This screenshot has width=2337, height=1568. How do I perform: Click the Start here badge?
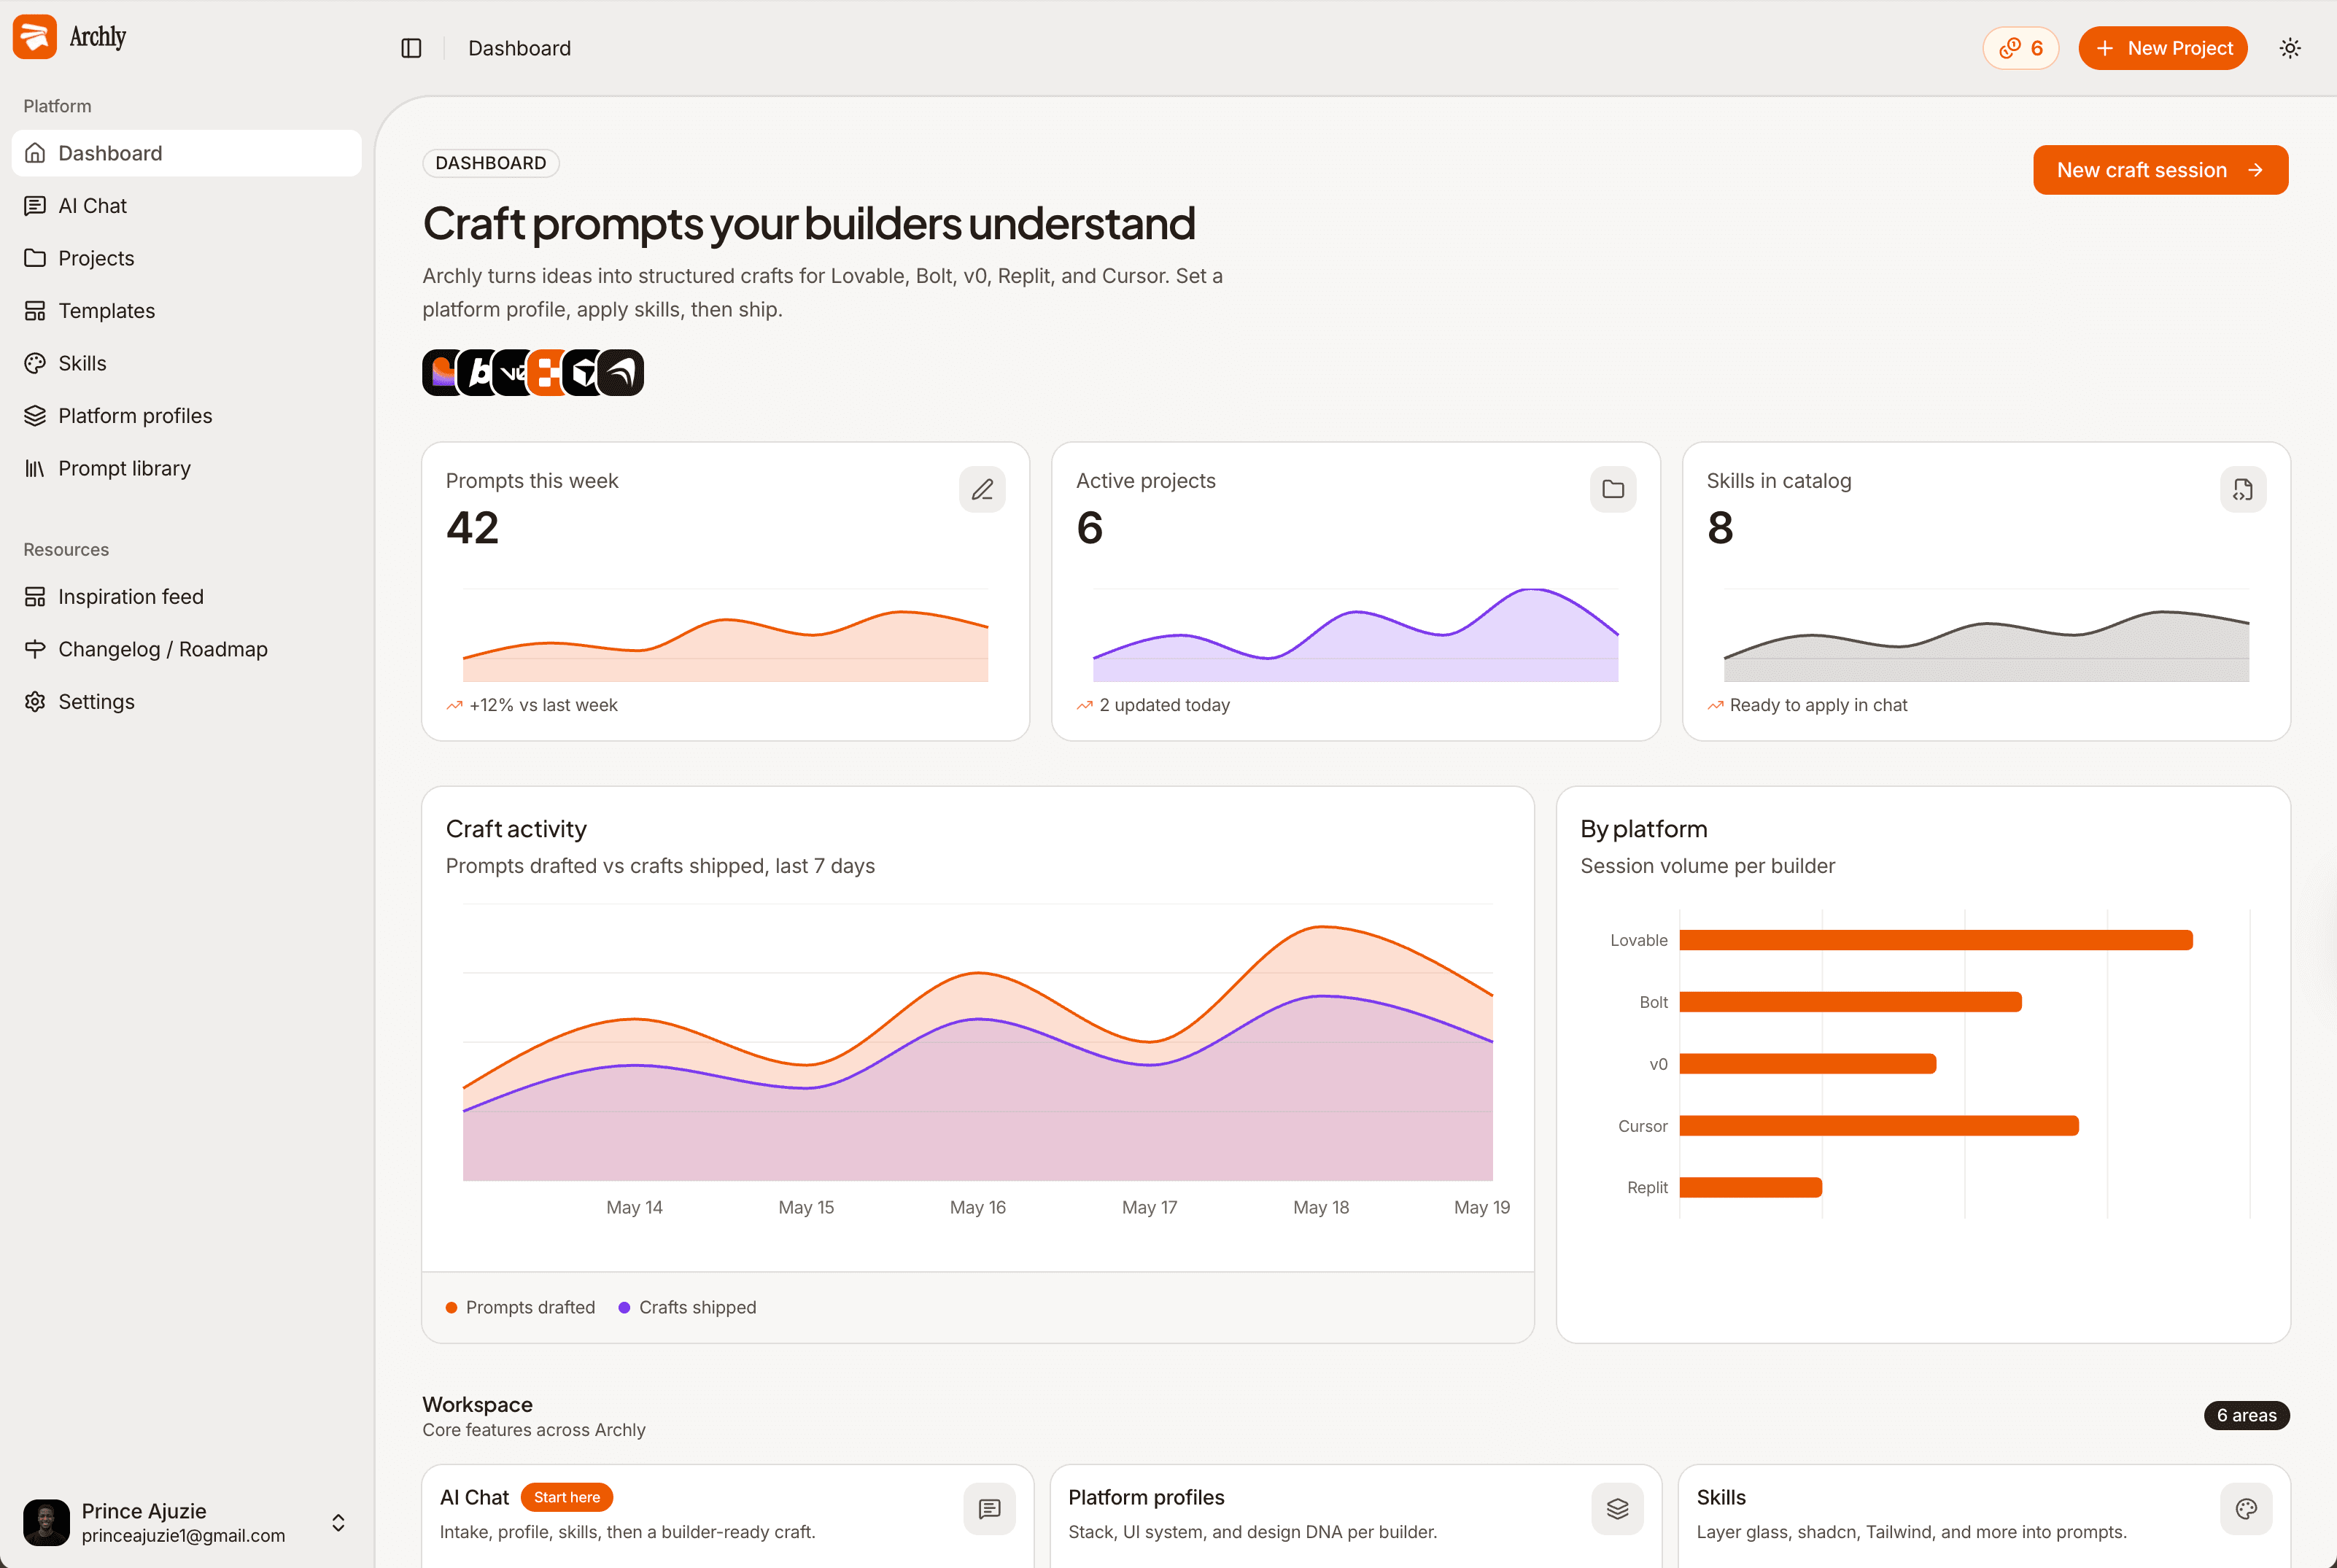point(566,1497)
